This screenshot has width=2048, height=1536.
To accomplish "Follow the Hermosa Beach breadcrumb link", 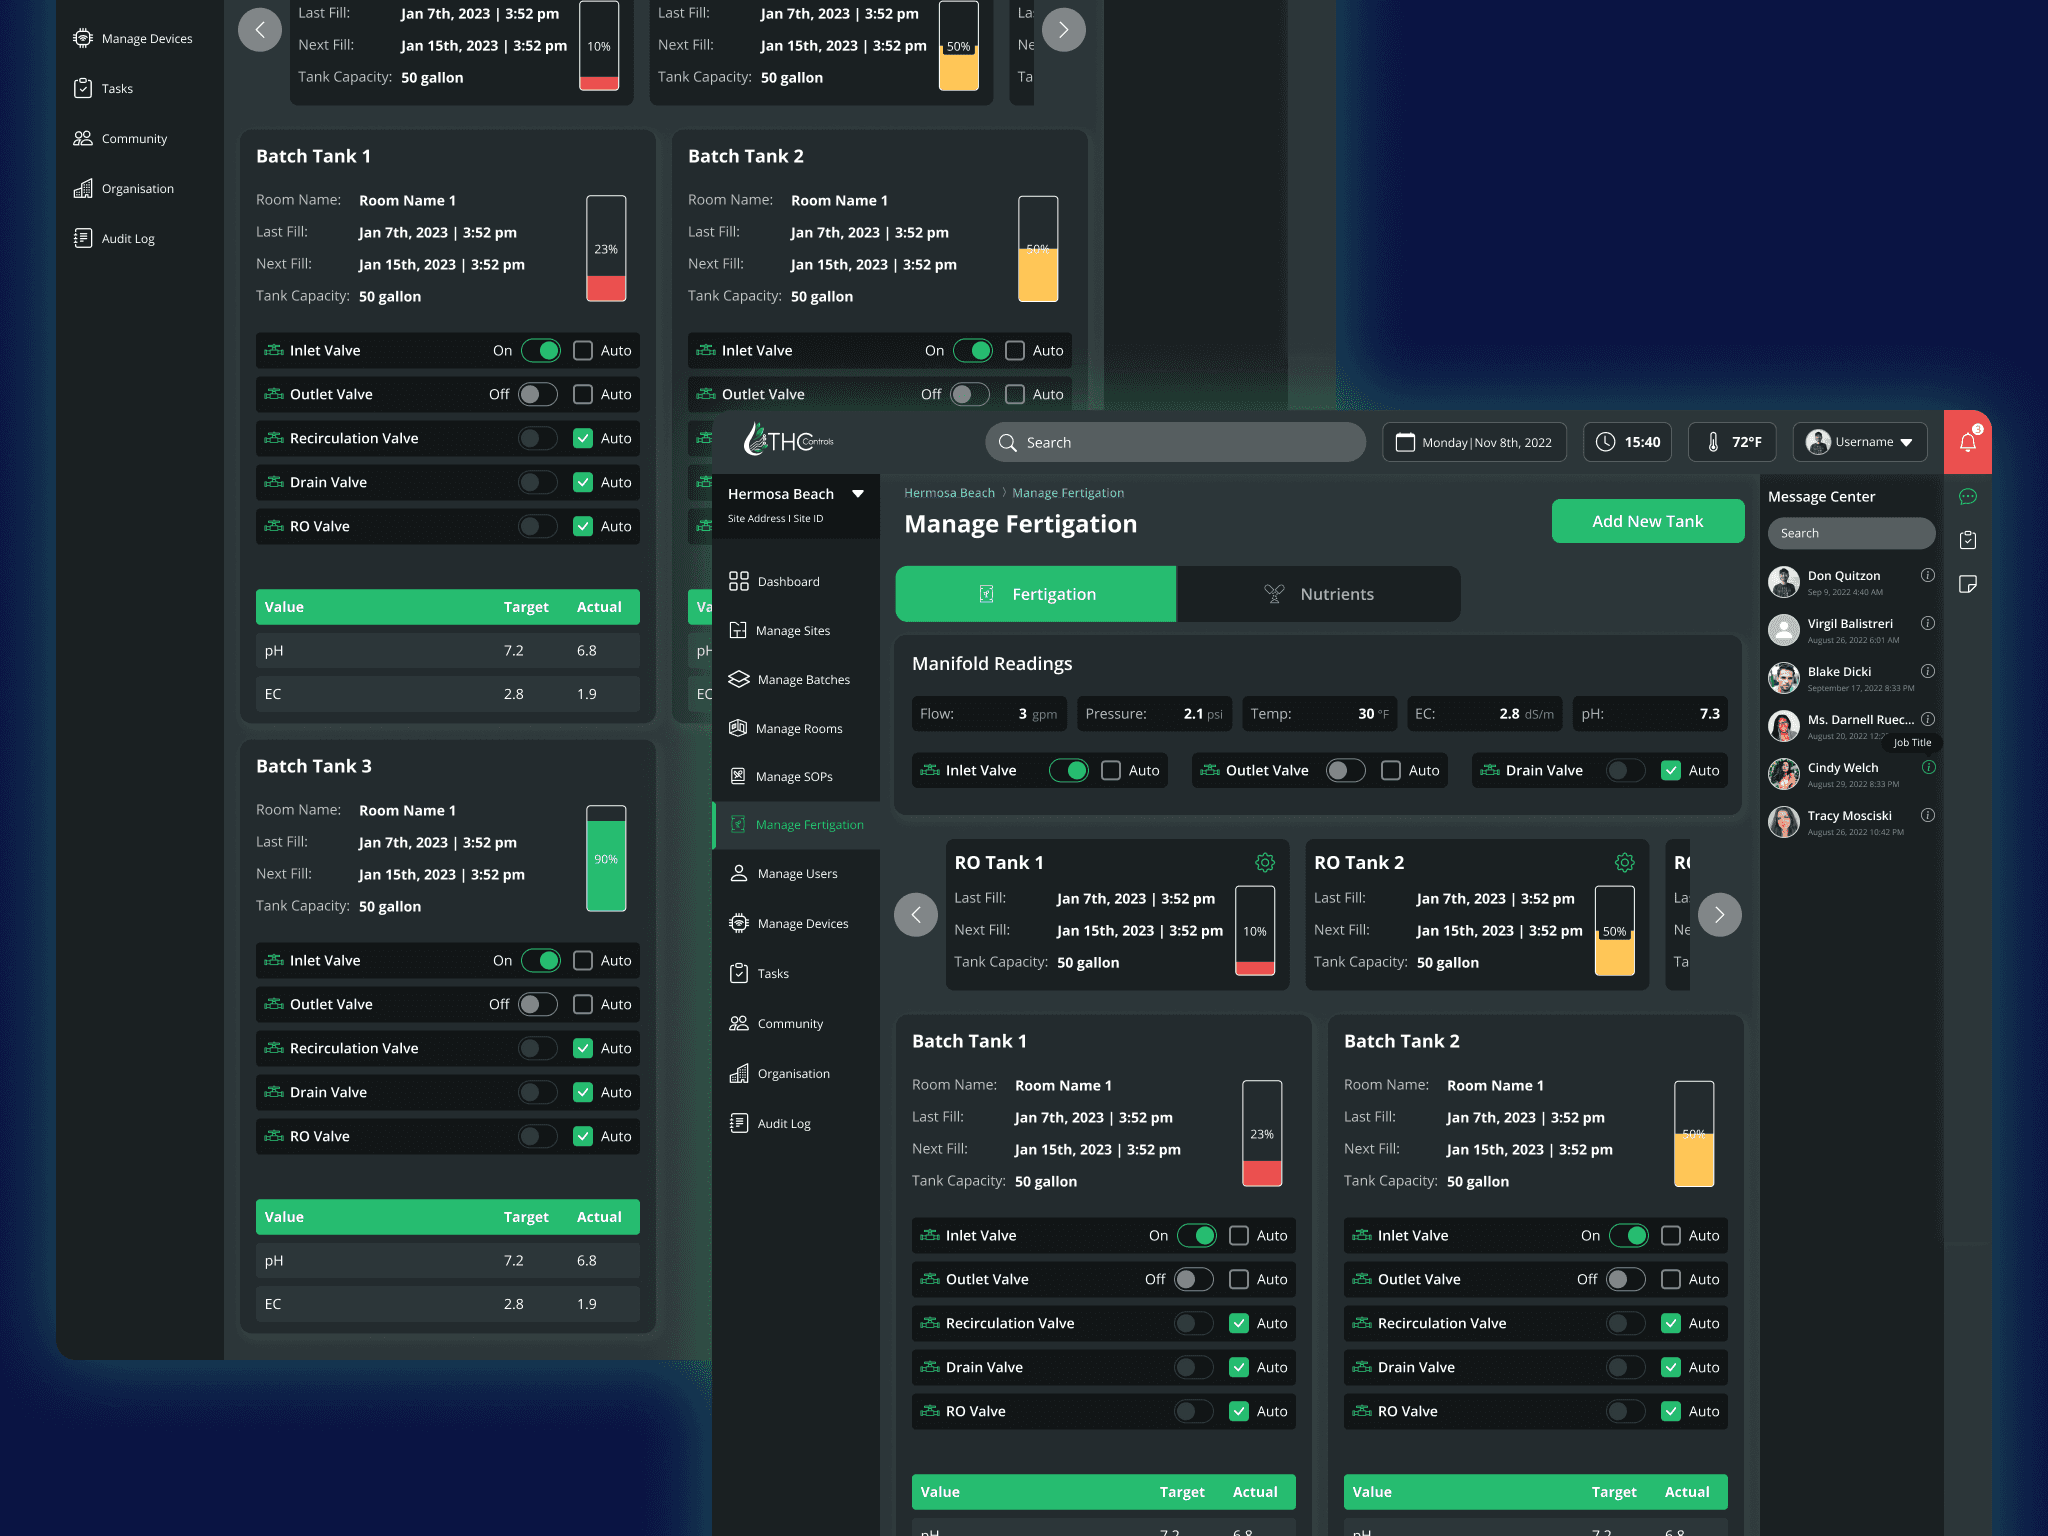I will click(949, 493).
